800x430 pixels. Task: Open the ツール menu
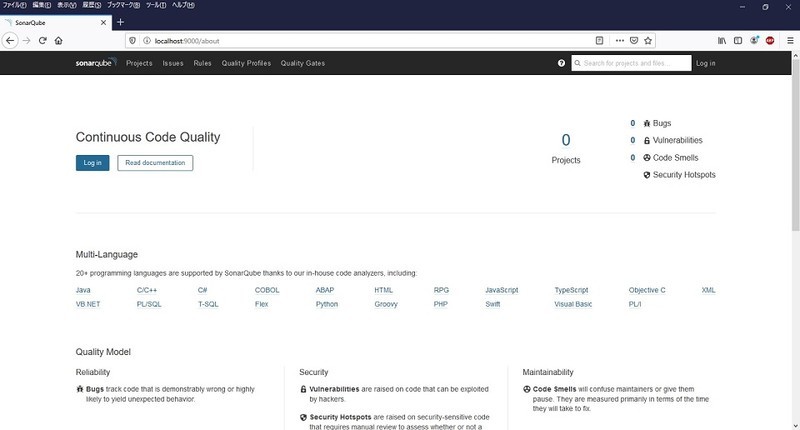point(156,5)
